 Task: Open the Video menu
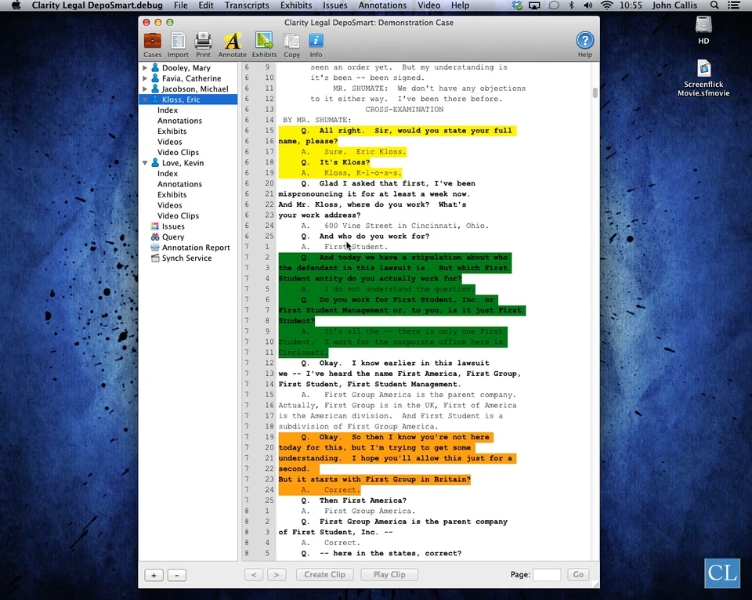point(428,5)
